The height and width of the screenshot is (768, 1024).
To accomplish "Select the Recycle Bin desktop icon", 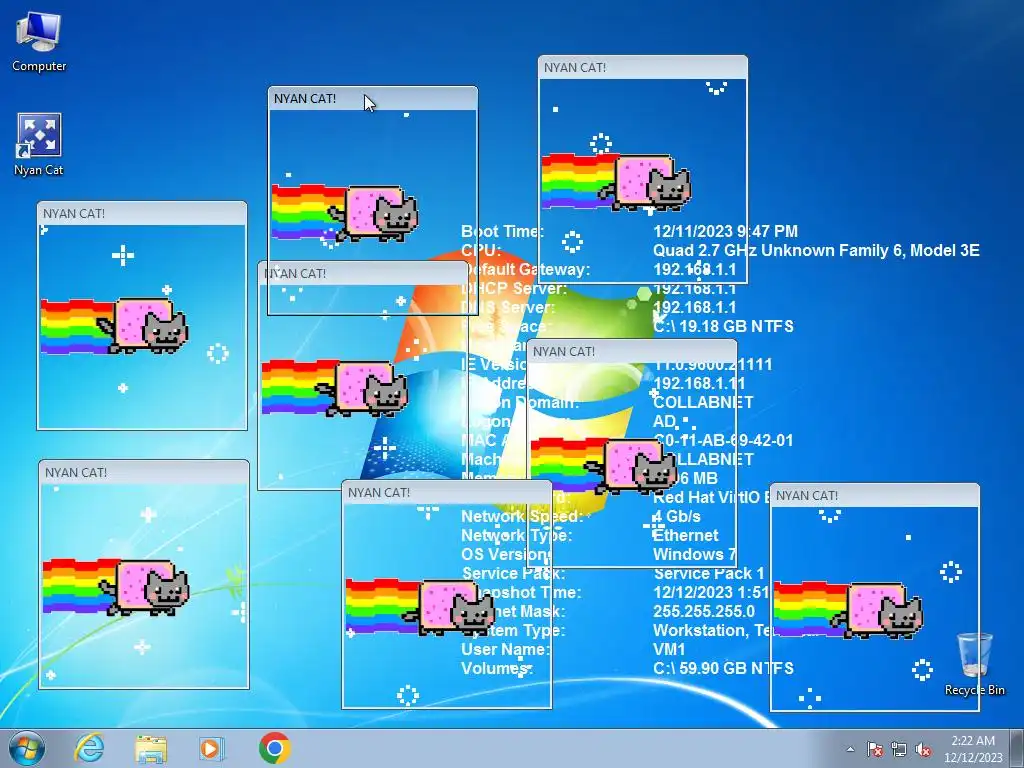I will (x=974, y=664).
